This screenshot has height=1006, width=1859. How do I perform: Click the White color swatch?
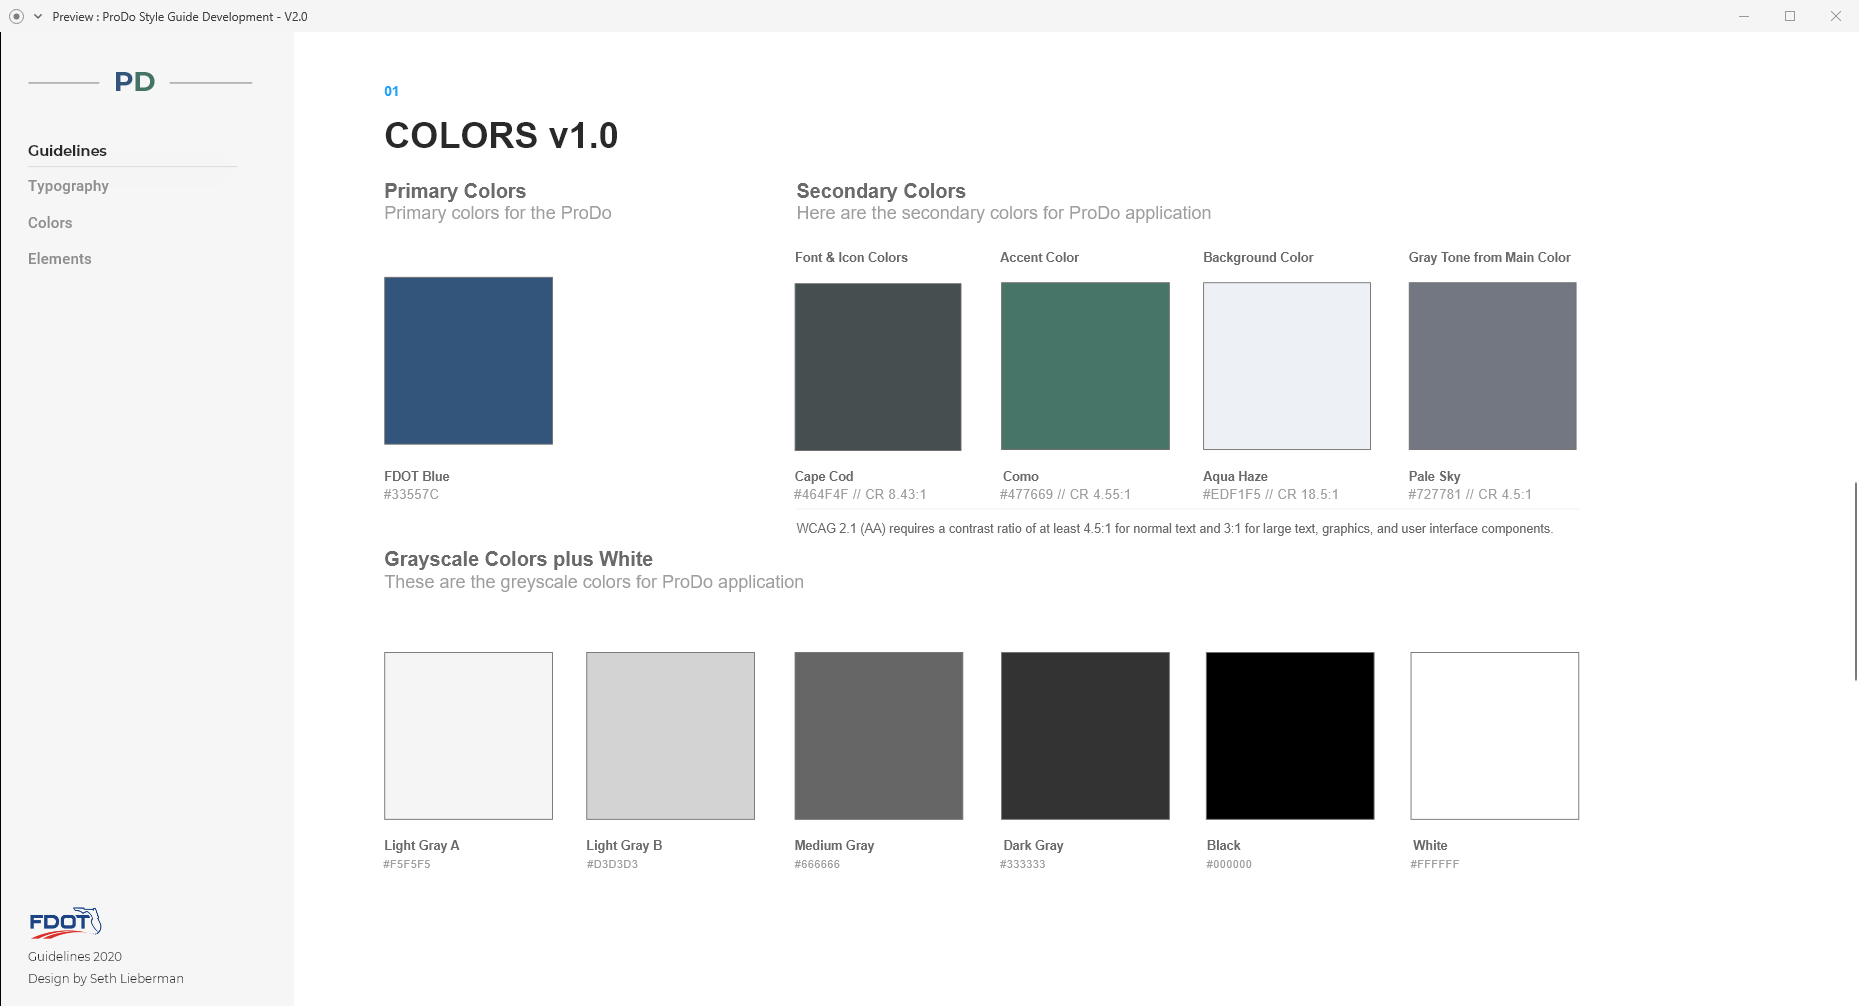pyautogui.click(x=1494, y=736)
